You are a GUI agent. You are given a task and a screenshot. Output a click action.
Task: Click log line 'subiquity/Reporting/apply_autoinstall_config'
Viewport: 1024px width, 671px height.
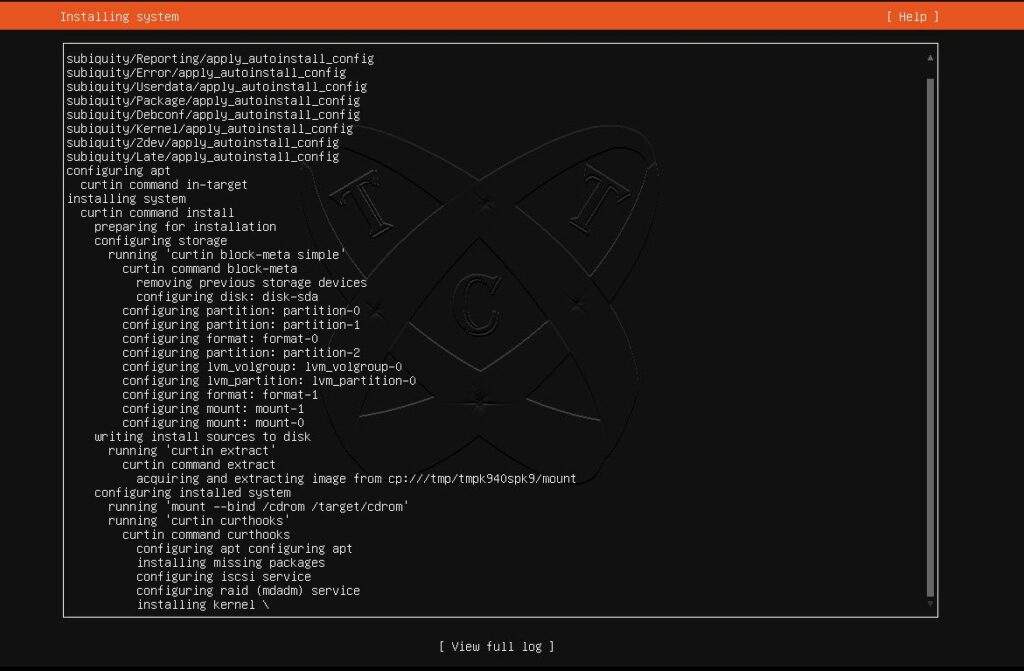220,58
